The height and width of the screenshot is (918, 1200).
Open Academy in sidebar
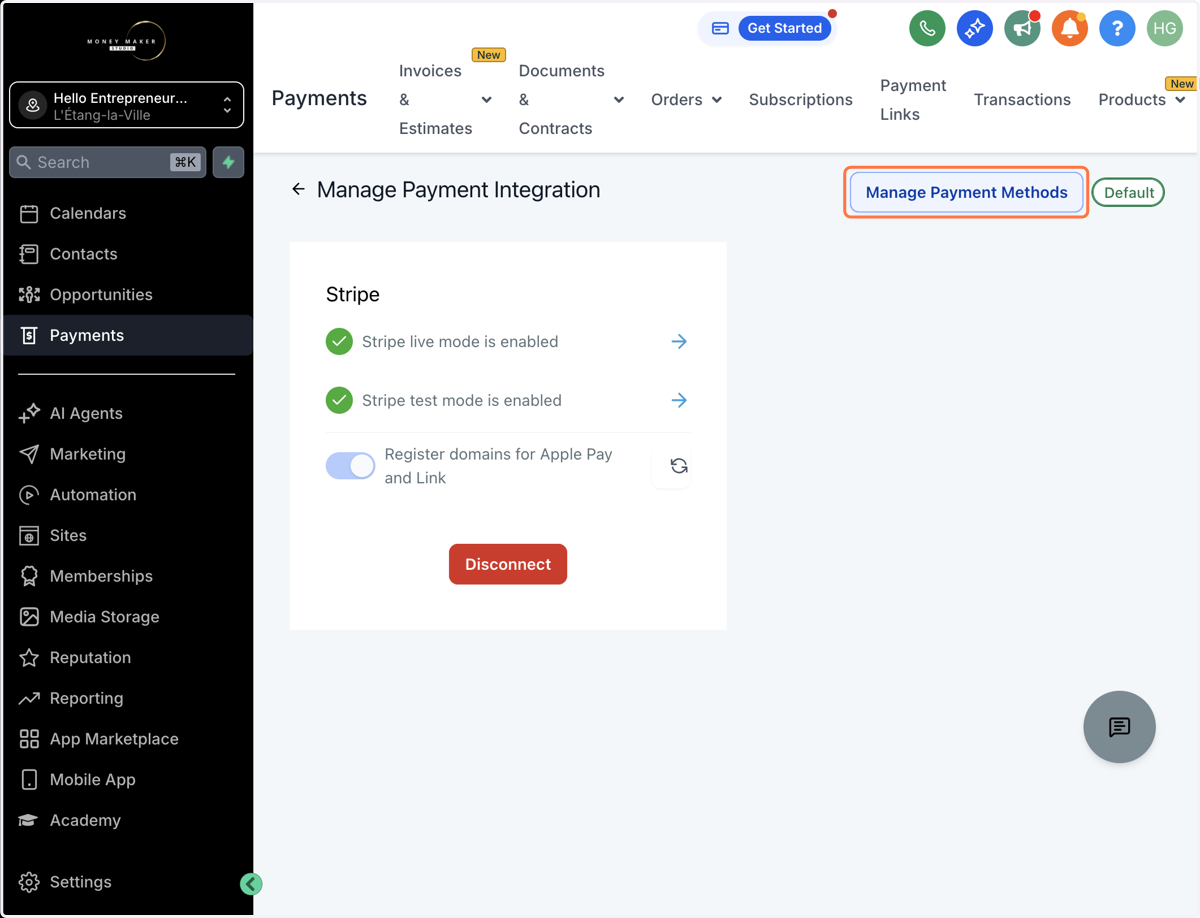[127, 820]
